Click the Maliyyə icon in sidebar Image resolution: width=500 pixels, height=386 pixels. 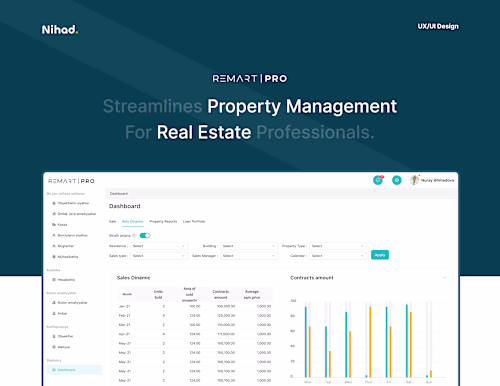pyautogui.click(x=54, y=347)
